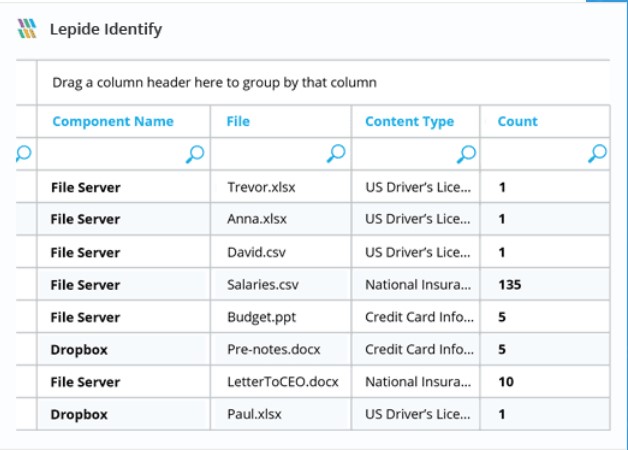
Task: Click Dropbox in the Pre-notes.docx row
Action: click(79, 350)
